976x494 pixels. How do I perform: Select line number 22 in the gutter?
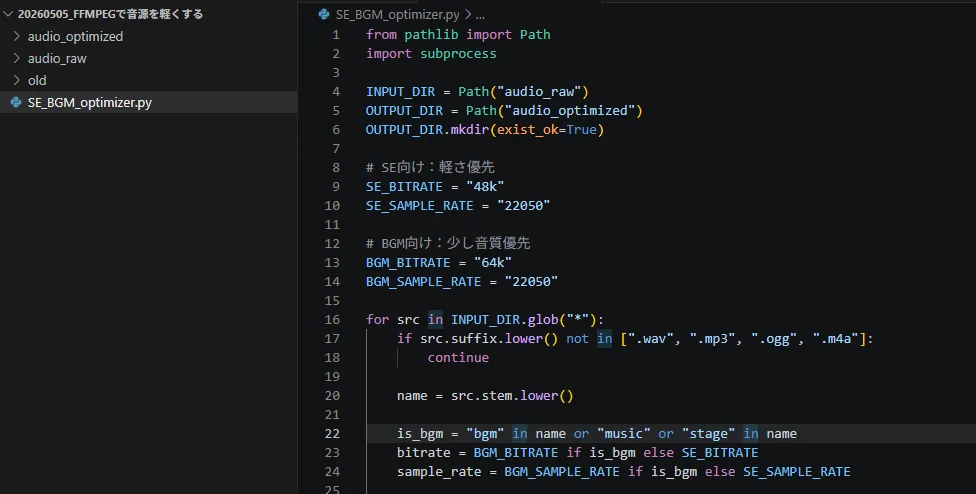[x=332, y=434]
